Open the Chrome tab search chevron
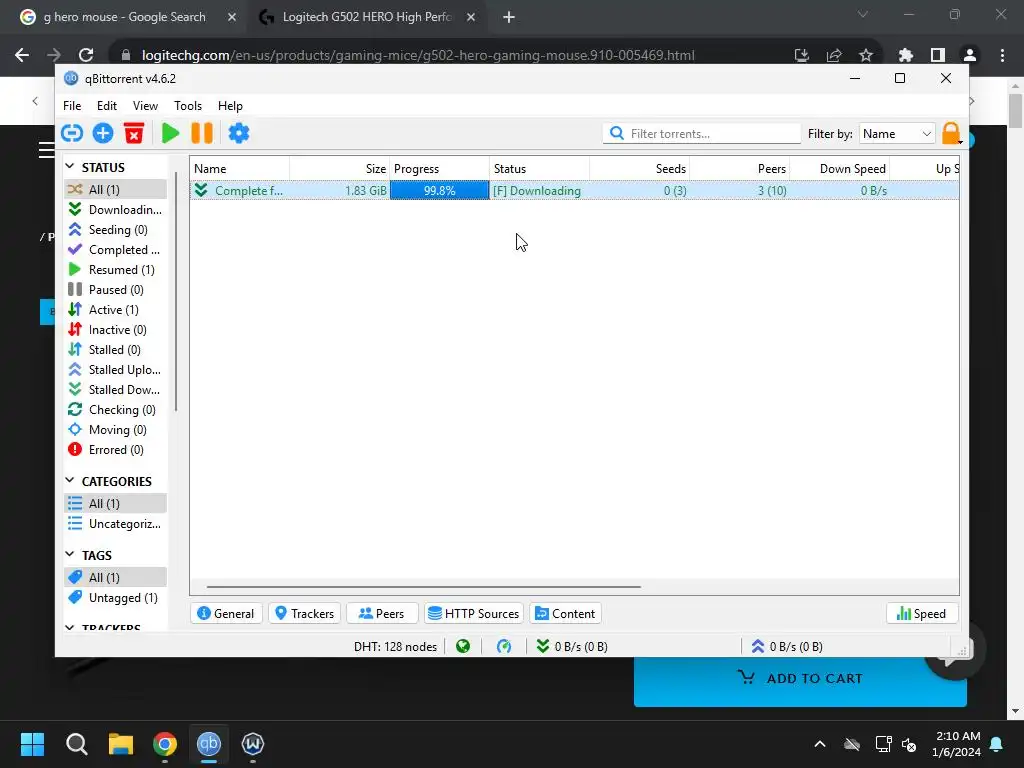Image resolution: width=1024 pixels, height=768 pixels. click(x=863, y=14)
